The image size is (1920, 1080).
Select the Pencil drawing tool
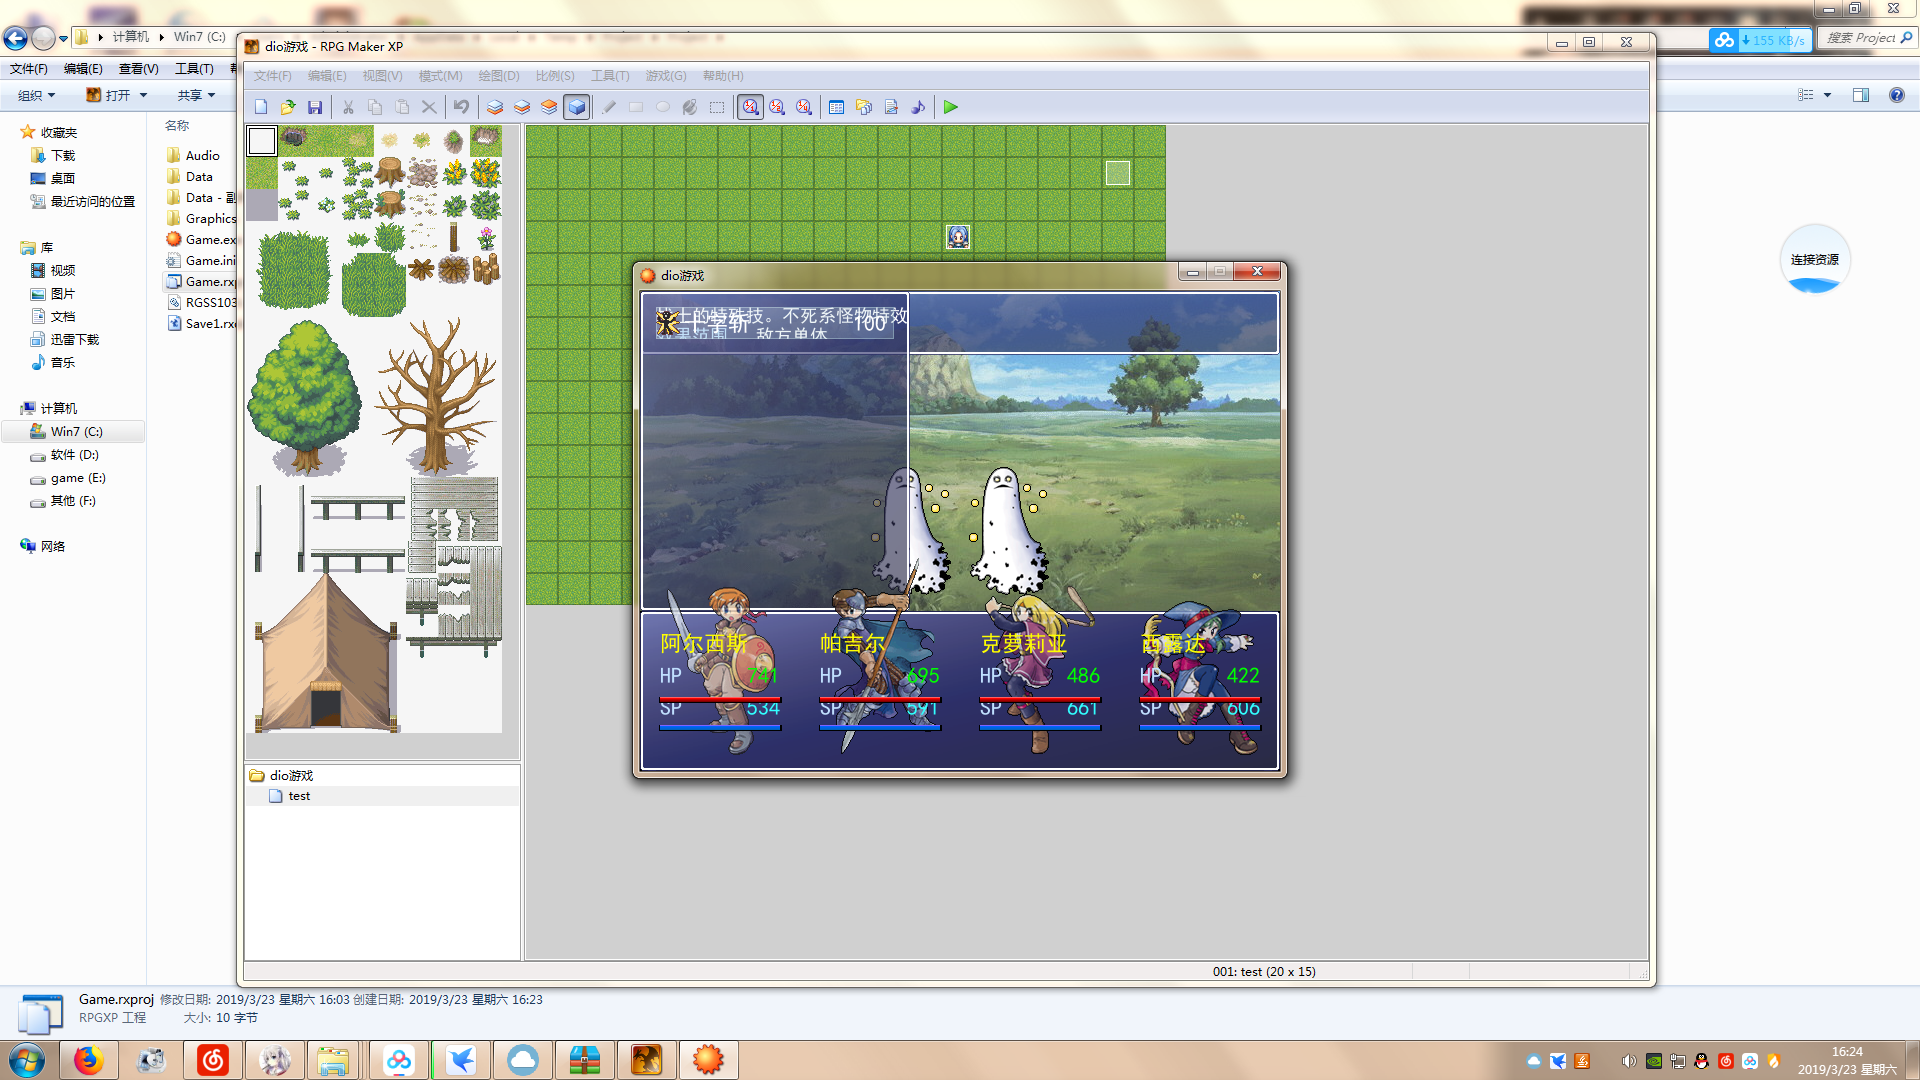coord(609,107)
